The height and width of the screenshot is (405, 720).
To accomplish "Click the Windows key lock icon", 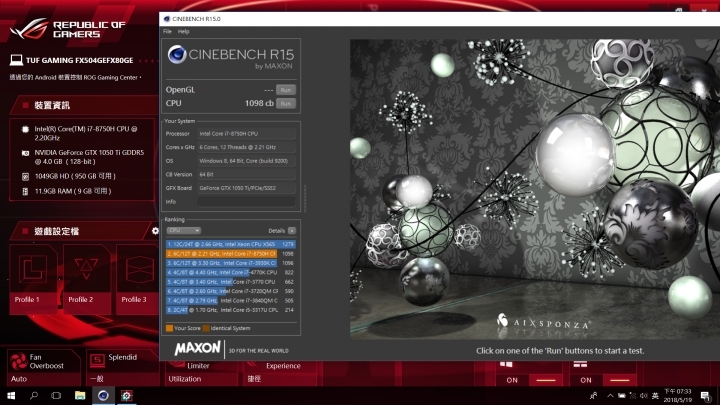I will tap(506, 365).
